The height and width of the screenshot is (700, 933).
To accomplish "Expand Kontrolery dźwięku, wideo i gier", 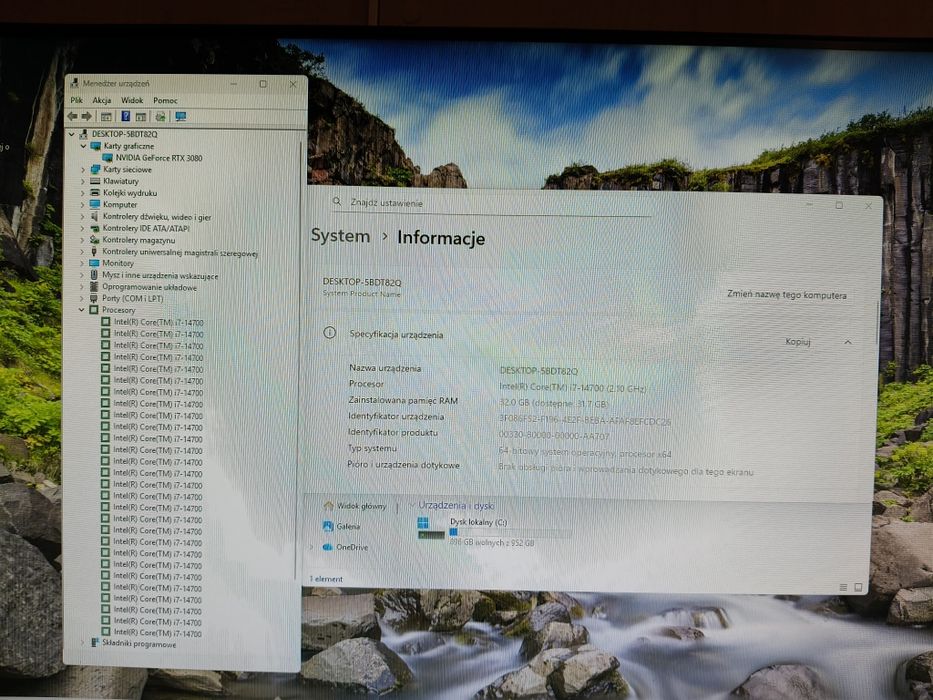I will (x=82, y=217).
